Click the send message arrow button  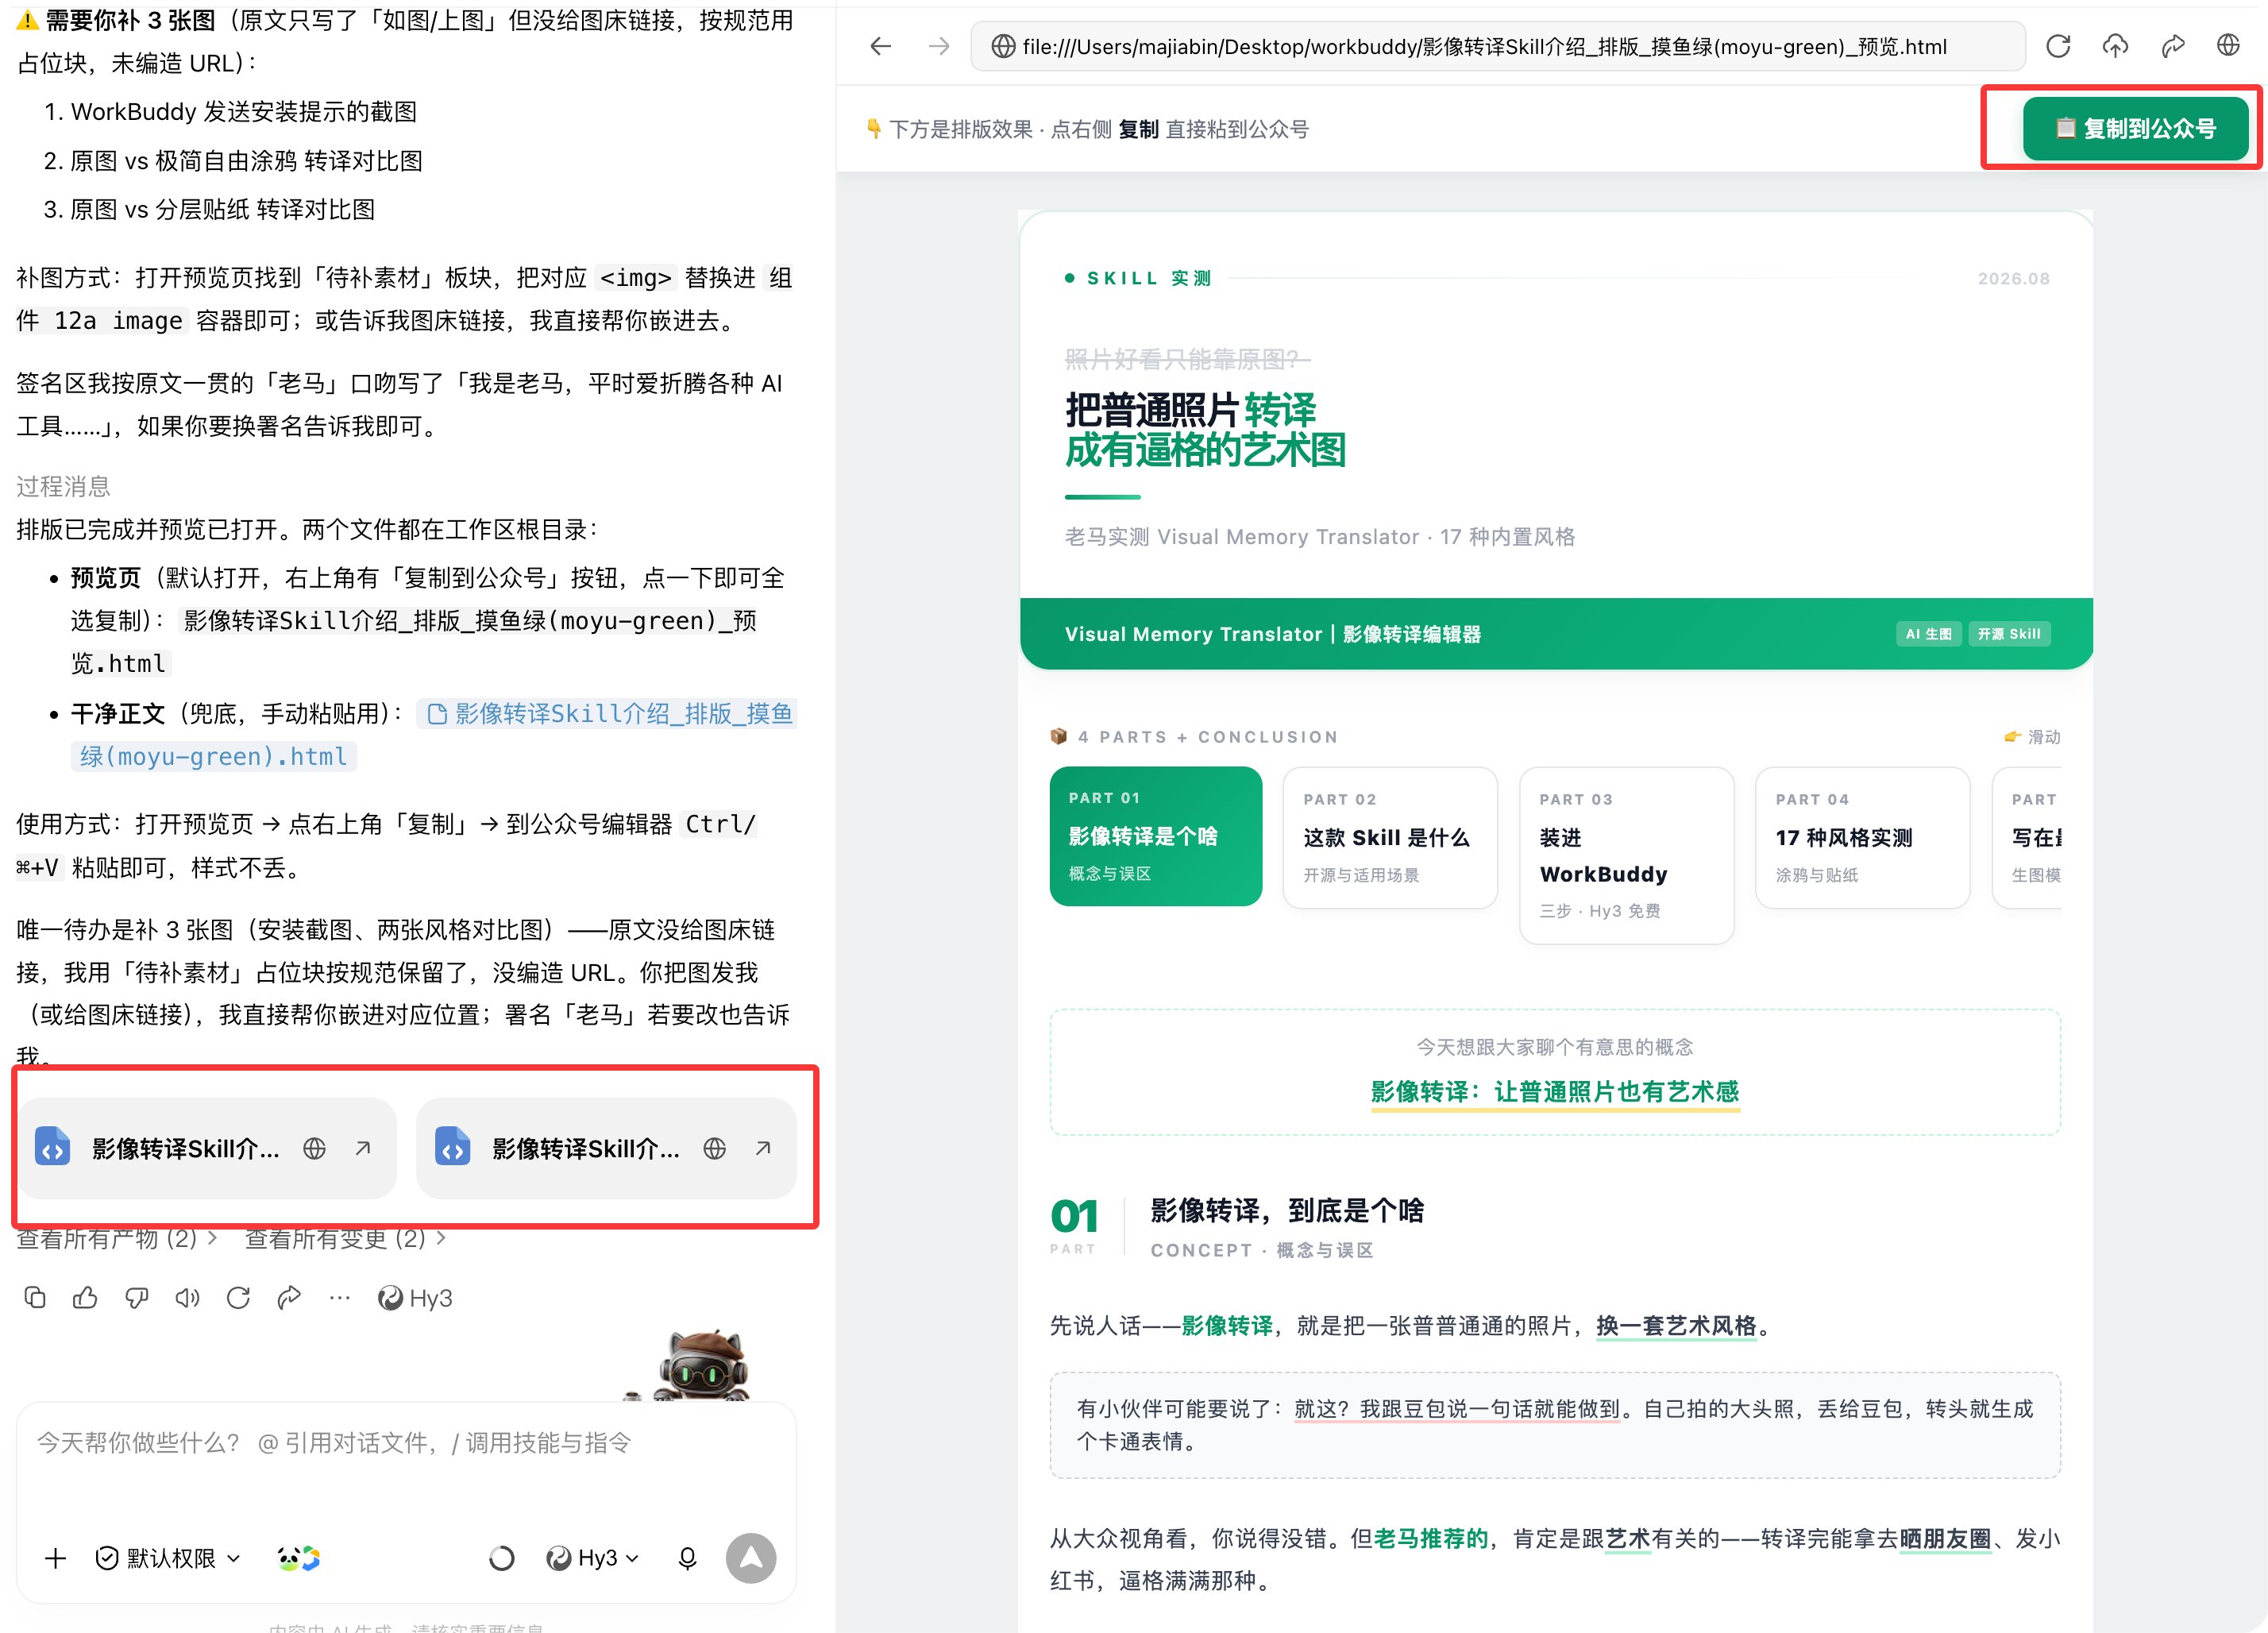(751, 1558)
